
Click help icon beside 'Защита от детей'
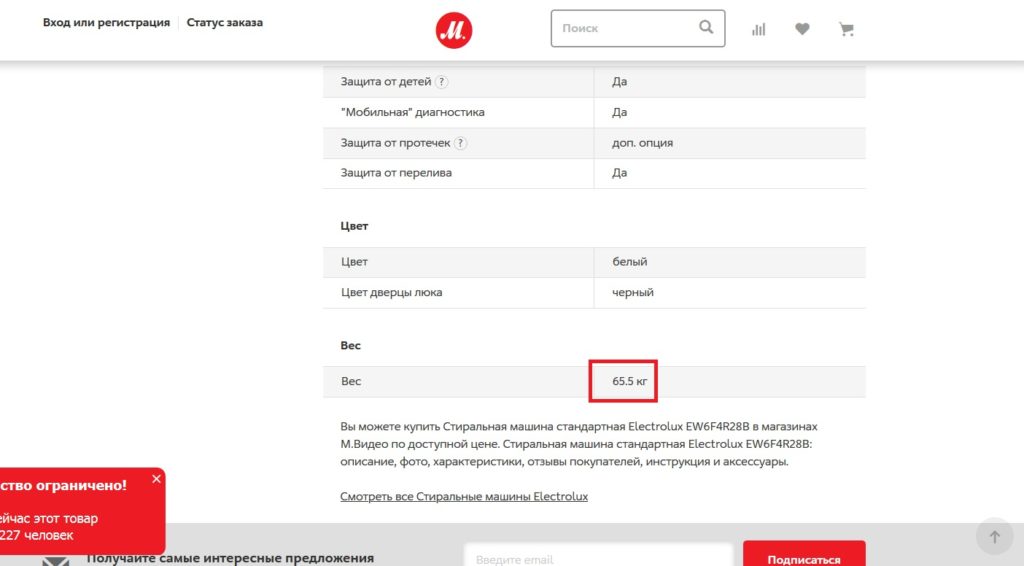(x=441, y=82)
